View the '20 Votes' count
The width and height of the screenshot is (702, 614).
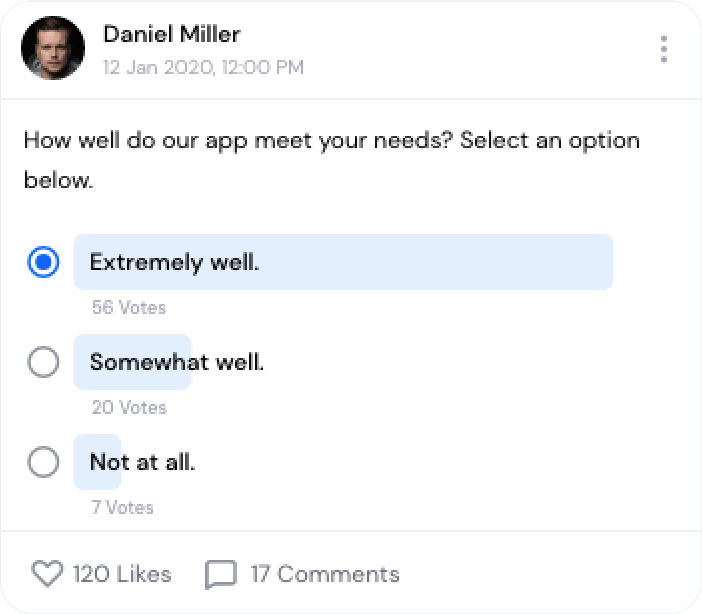click(129, 407)
